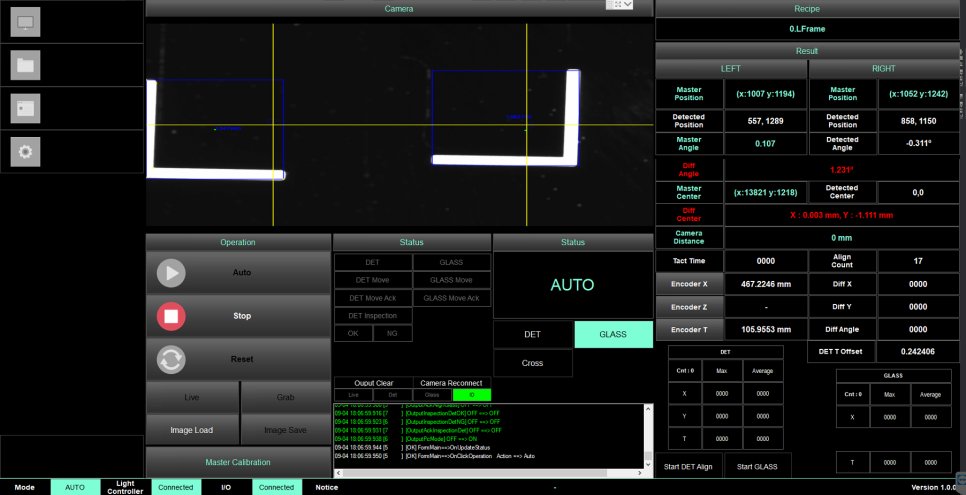Click the 0.LFrame recipe name
Screen dimensions: 966x495
click(807, 29)
